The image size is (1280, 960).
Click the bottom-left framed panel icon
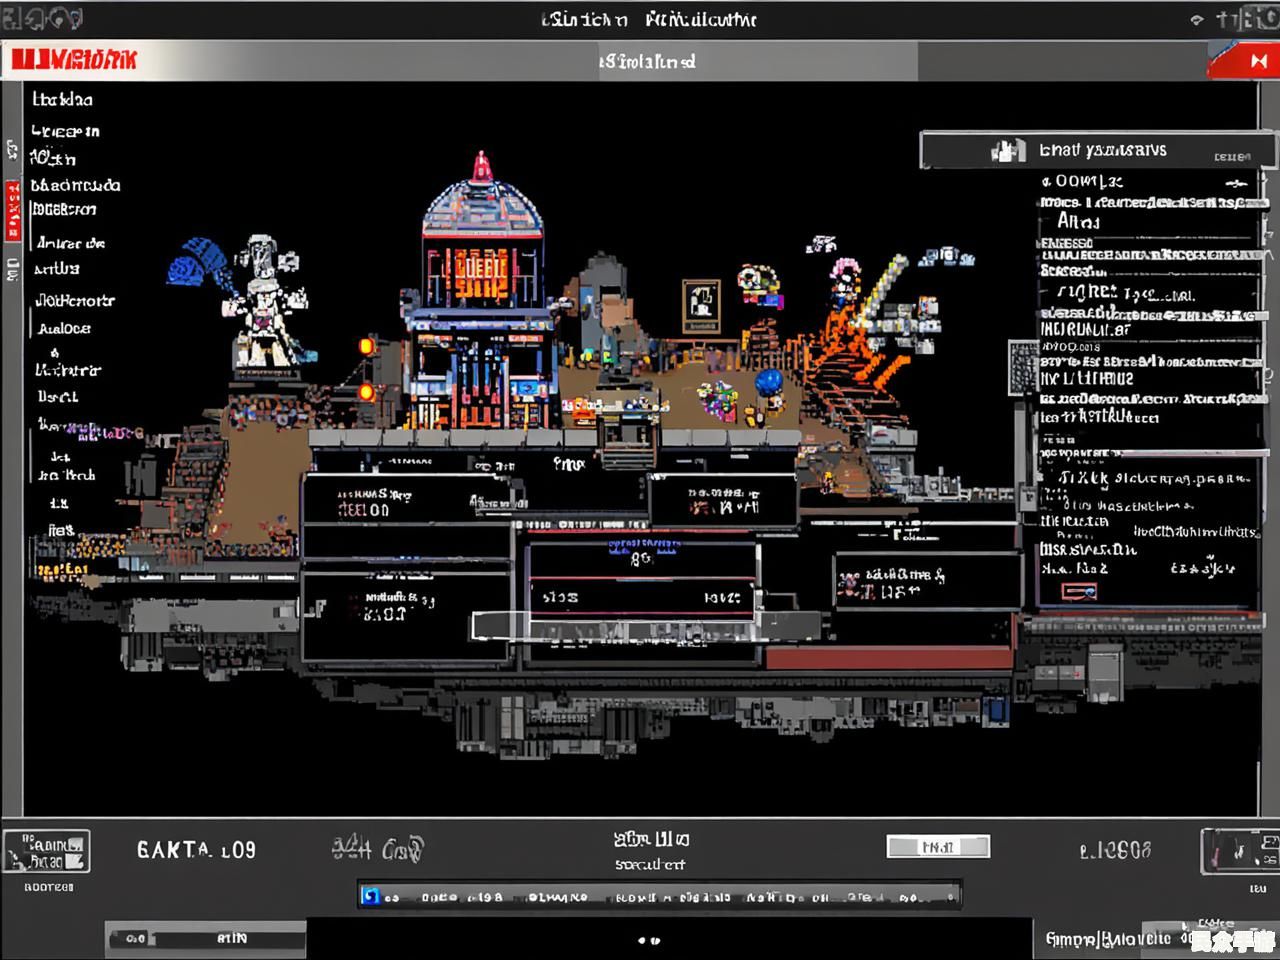click(46, 852)
